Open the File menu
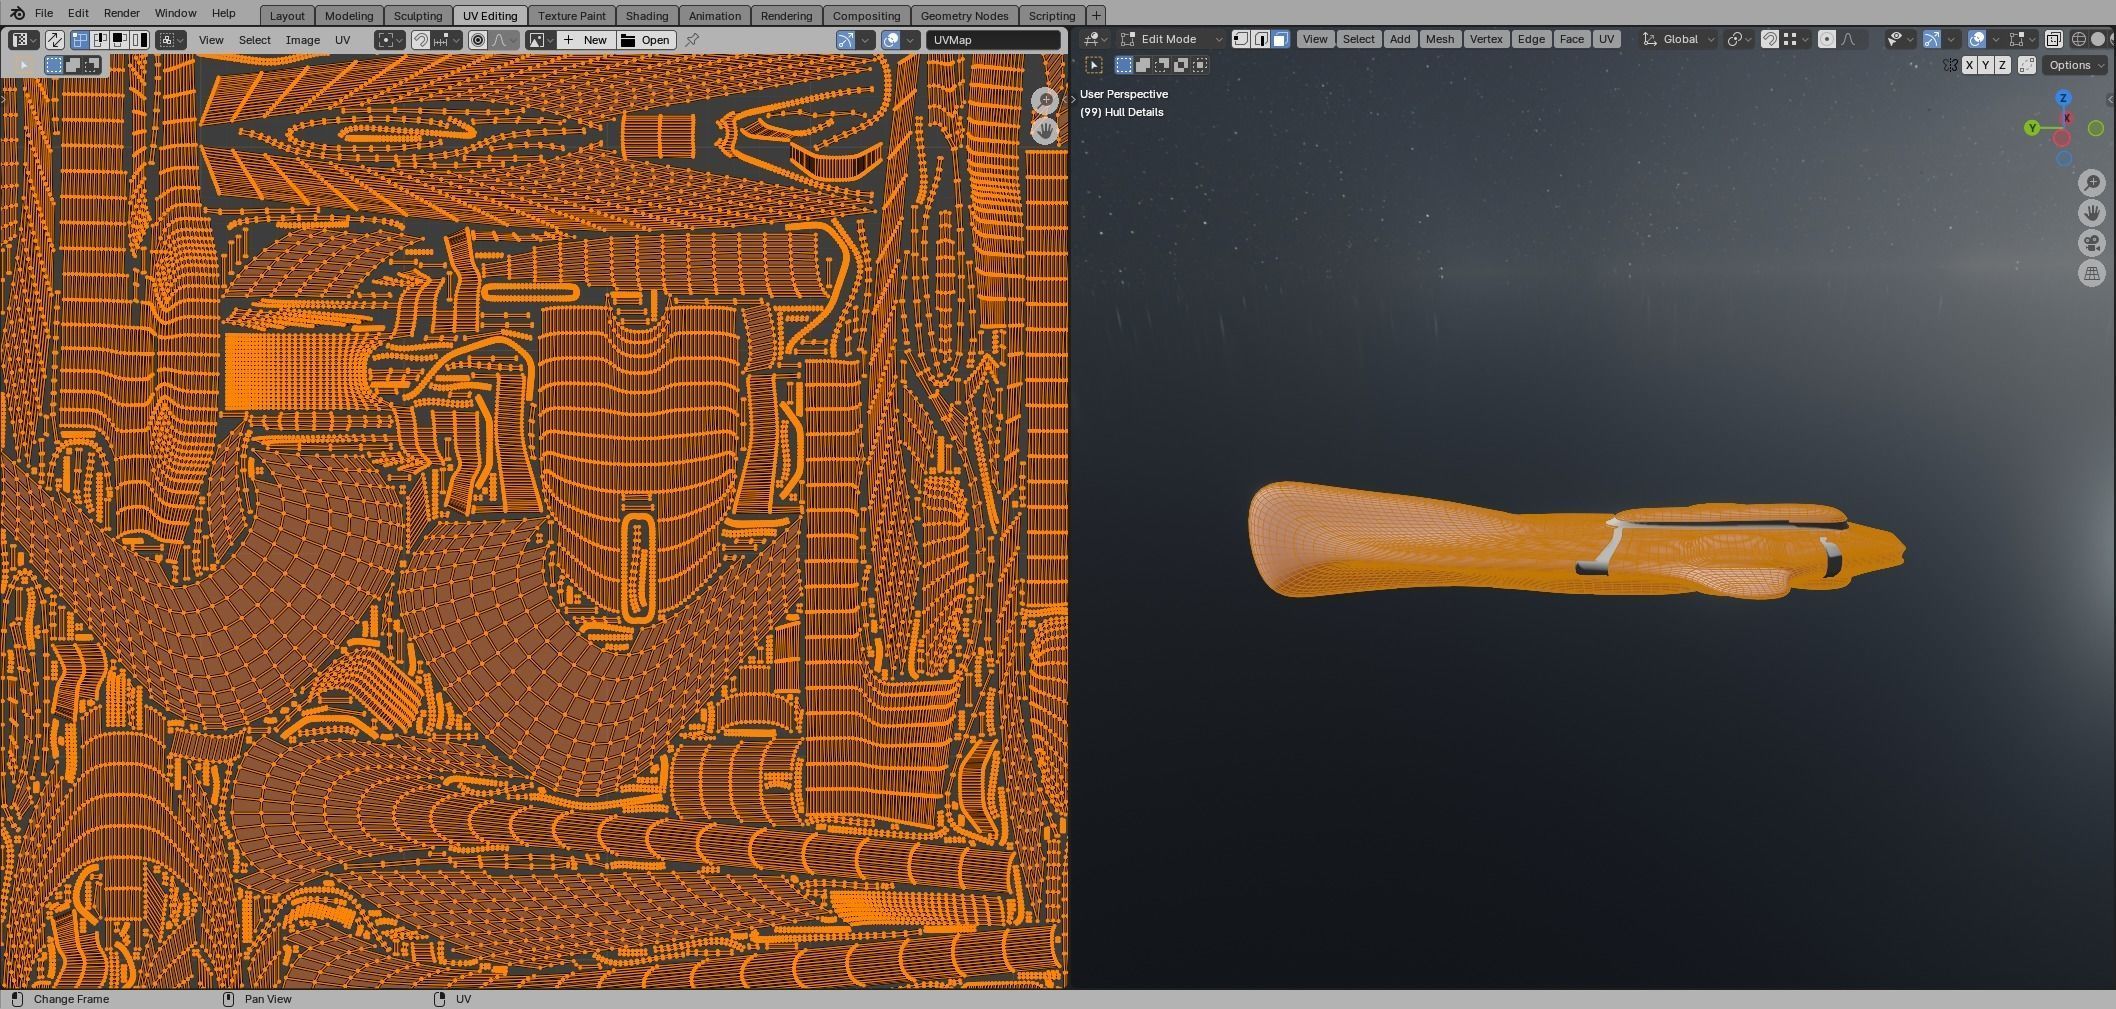2116x1009 pixels. point(44,13)
